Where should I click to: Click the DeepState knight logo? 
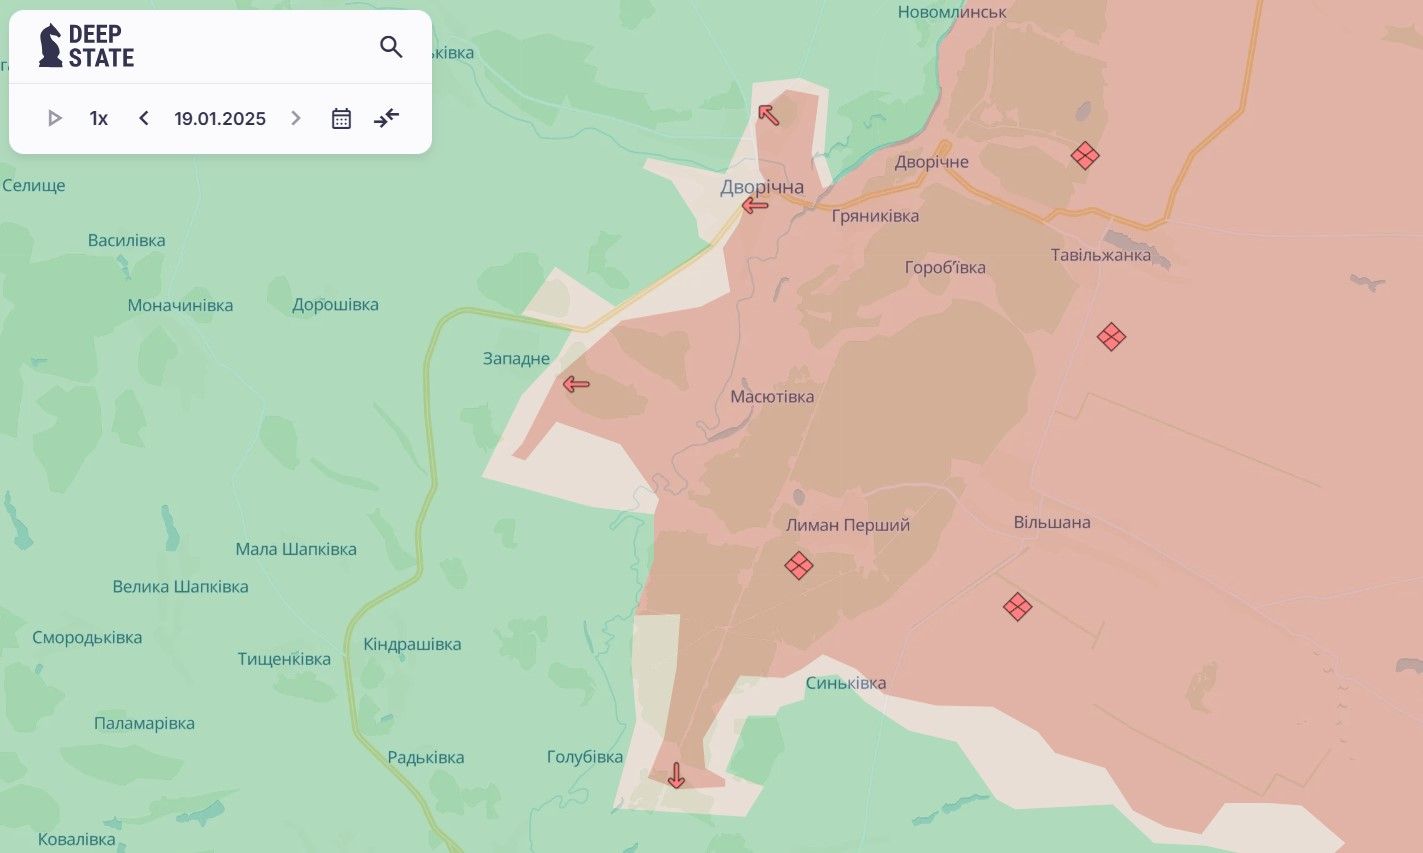pos(50,46)
